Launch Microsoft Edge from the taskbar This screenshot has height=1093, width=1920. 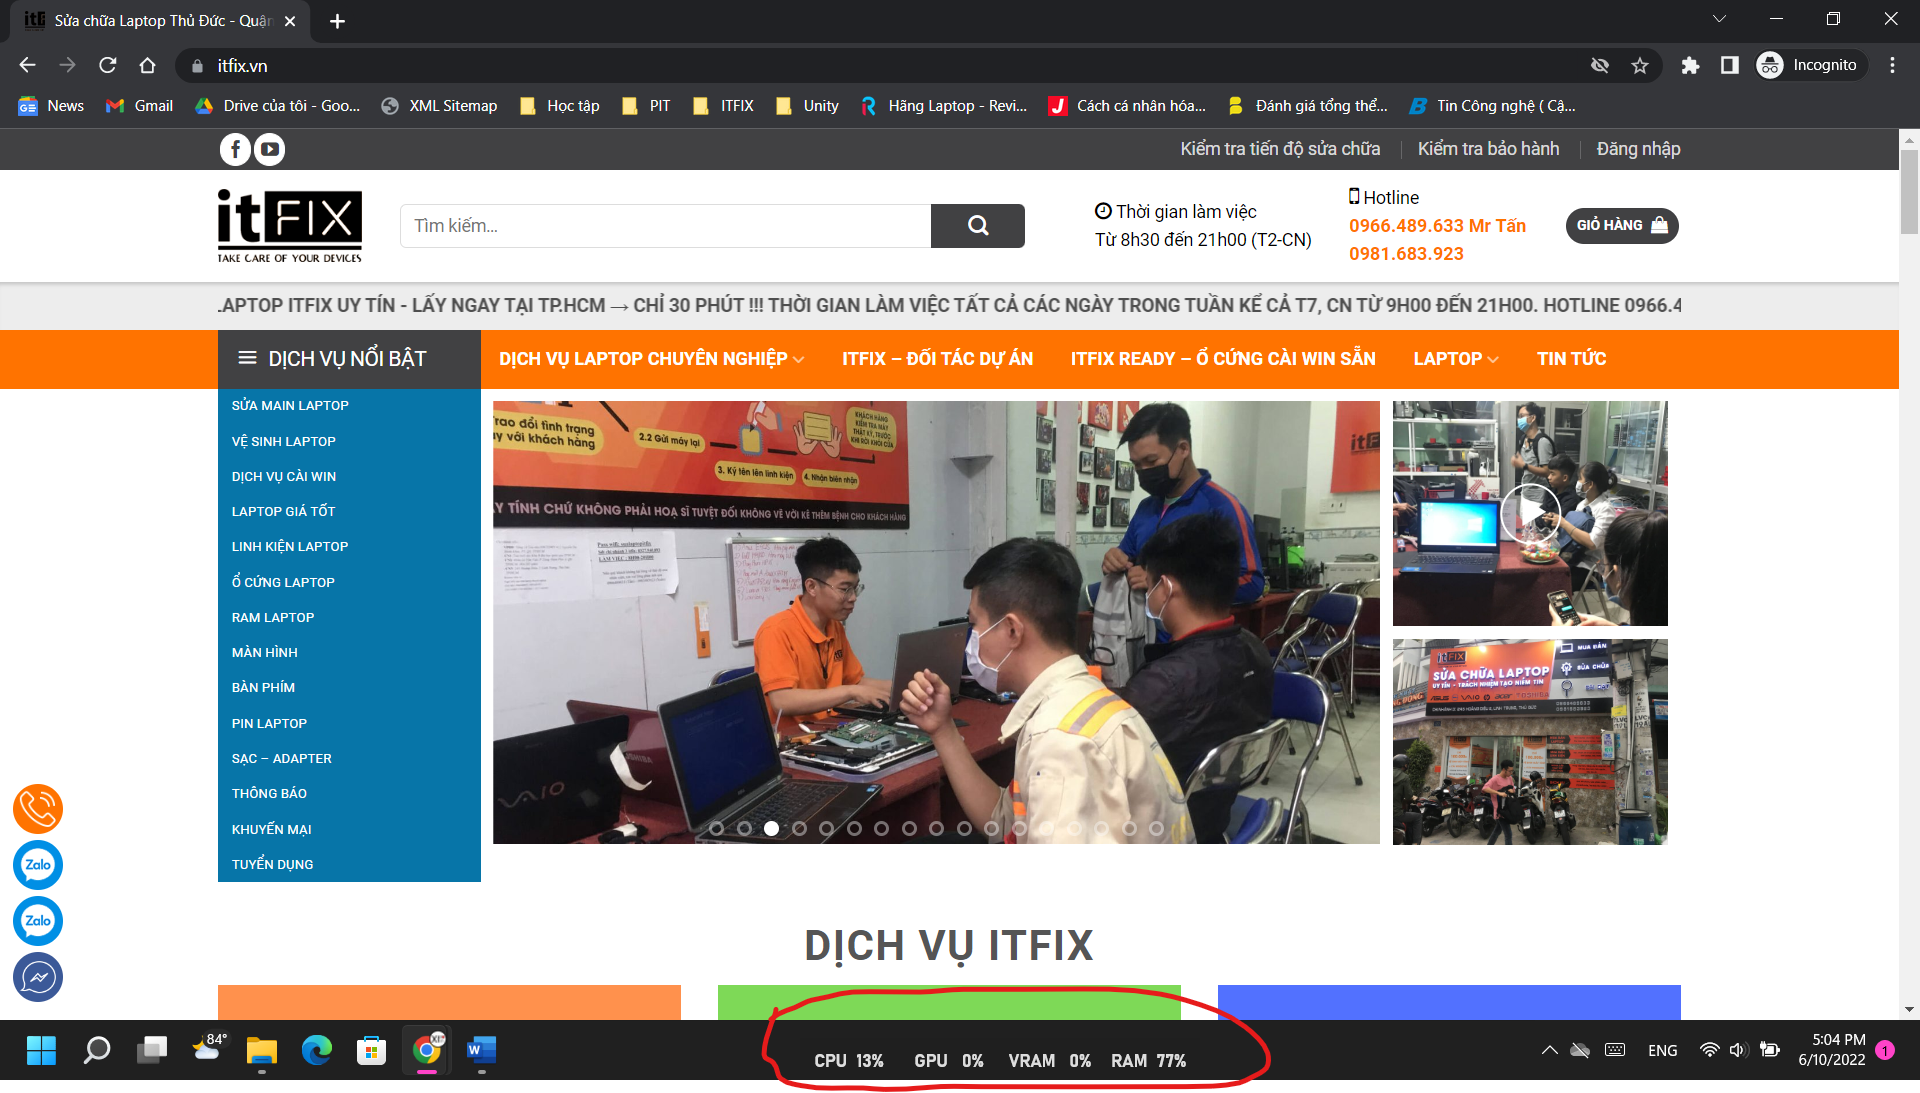317,1050
